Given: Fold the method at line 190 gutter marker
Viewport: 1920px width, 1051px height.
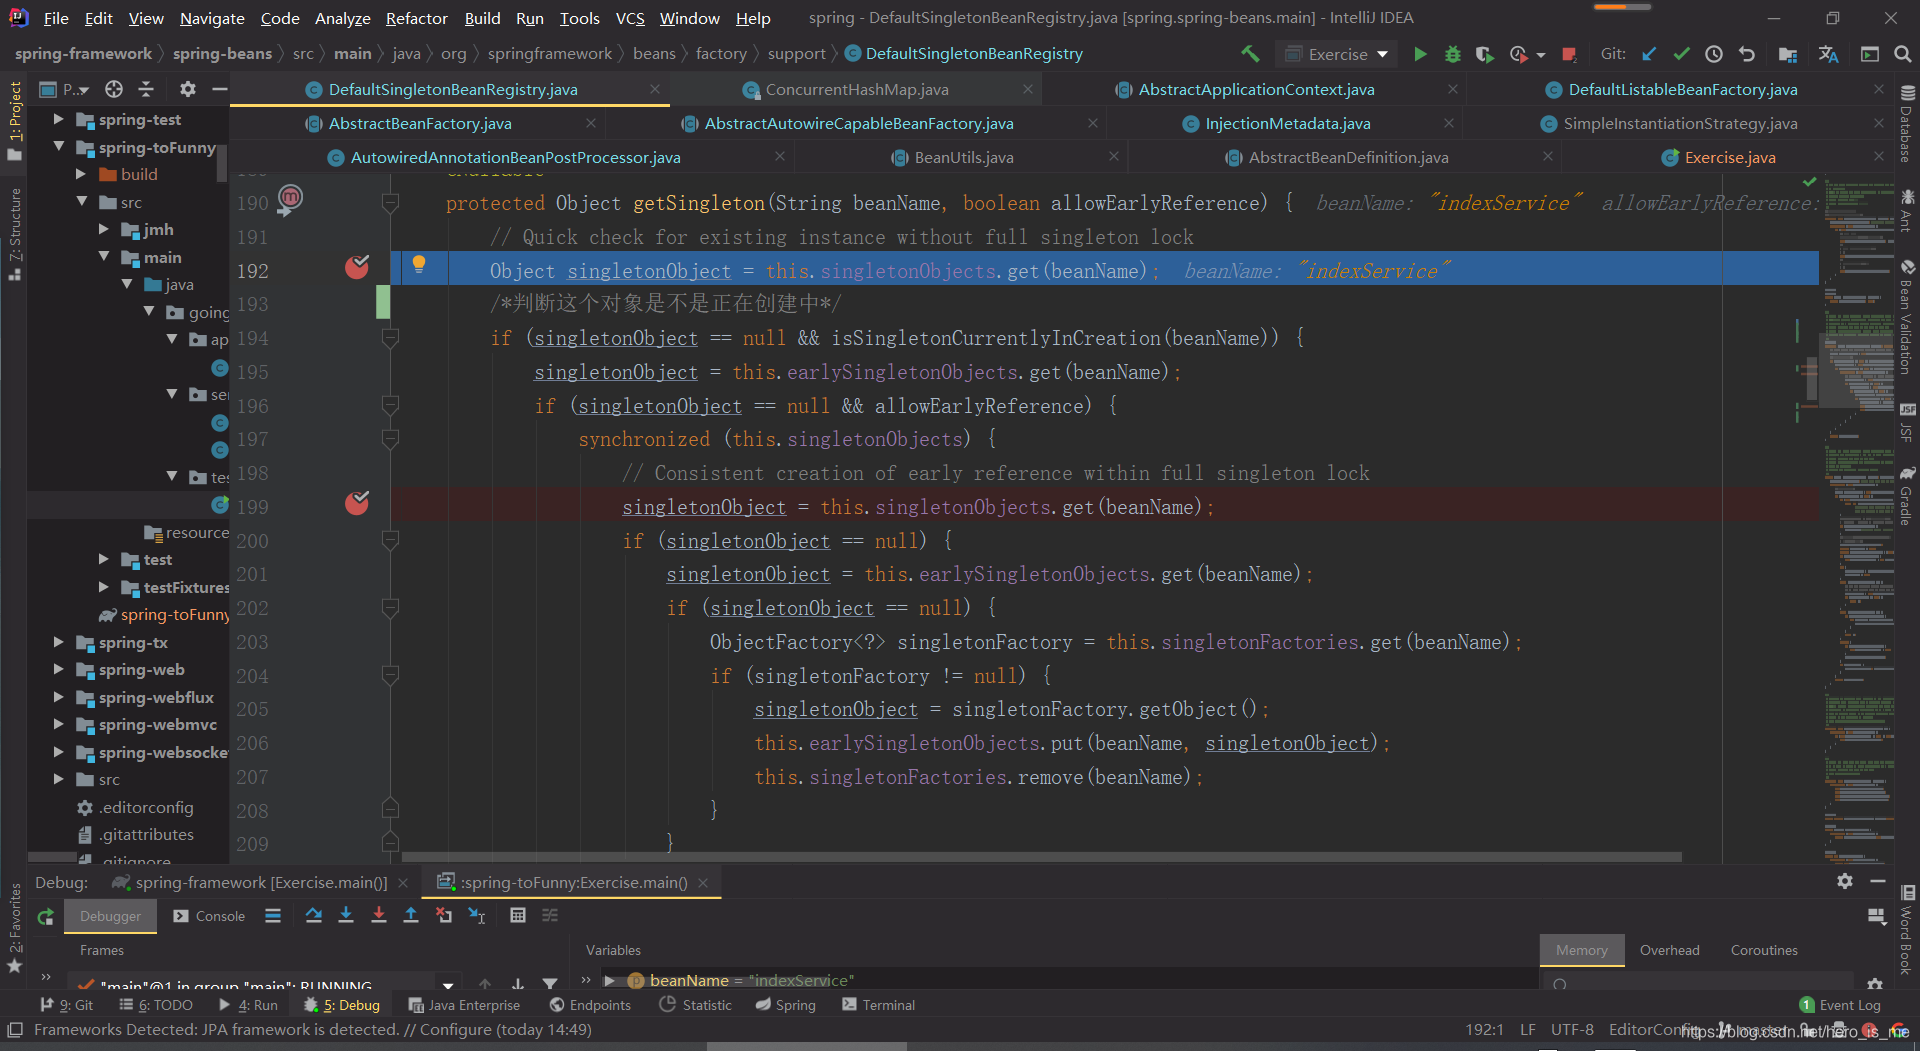Looking at the screenshot, I should (x=391, y=203).
